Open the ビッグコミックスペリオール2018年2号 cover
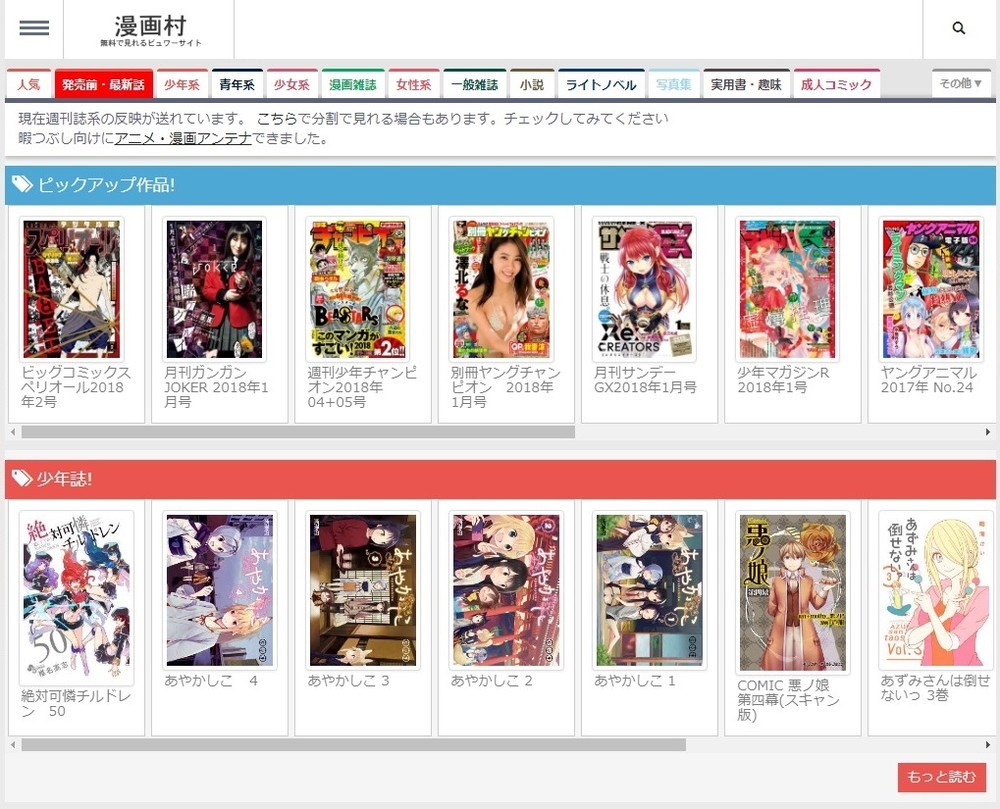Viewport: 1000px width, 809px height. pyautogui.click(x=71, y=289)
